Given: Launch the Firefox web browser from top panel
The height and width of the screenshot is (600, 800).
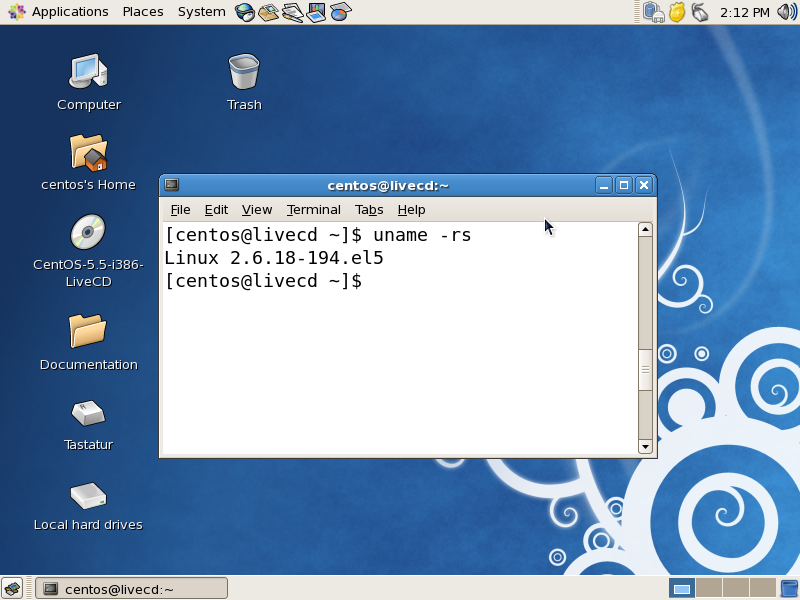Looking at the screenshot, I should (244, 11).
